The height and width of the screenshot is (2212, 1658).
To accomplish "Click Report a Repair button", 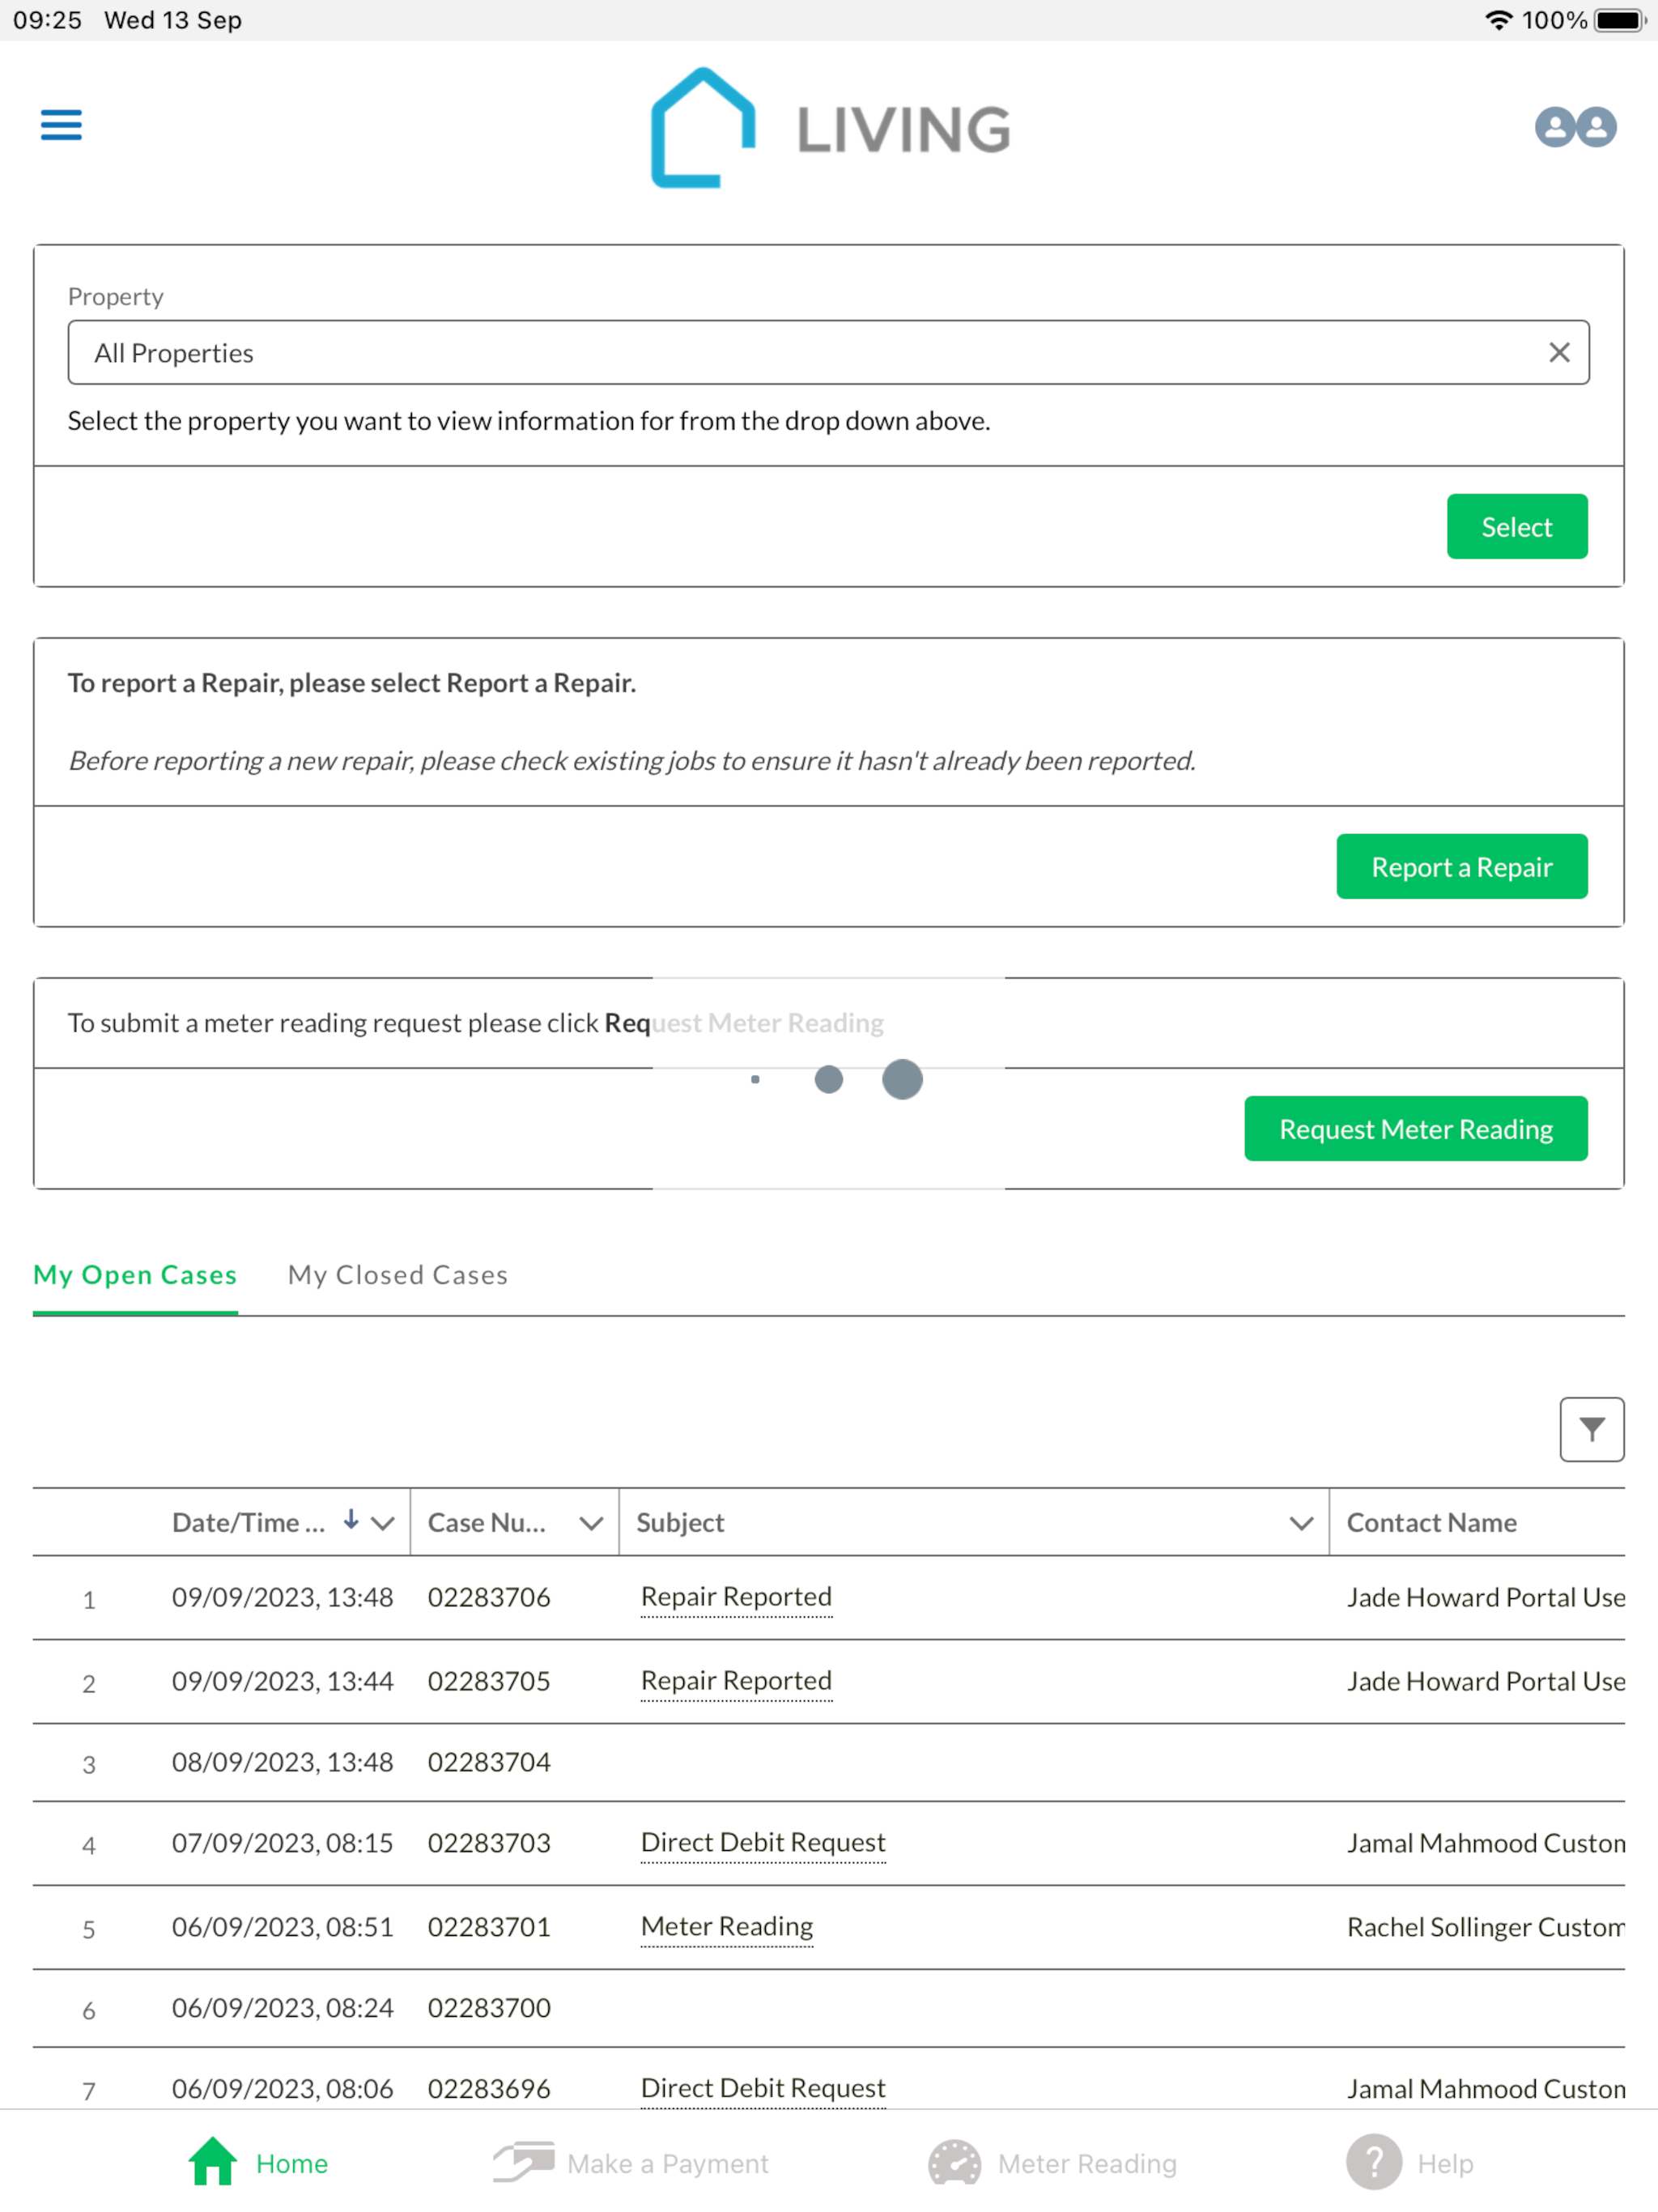I will click(1461, 866).
